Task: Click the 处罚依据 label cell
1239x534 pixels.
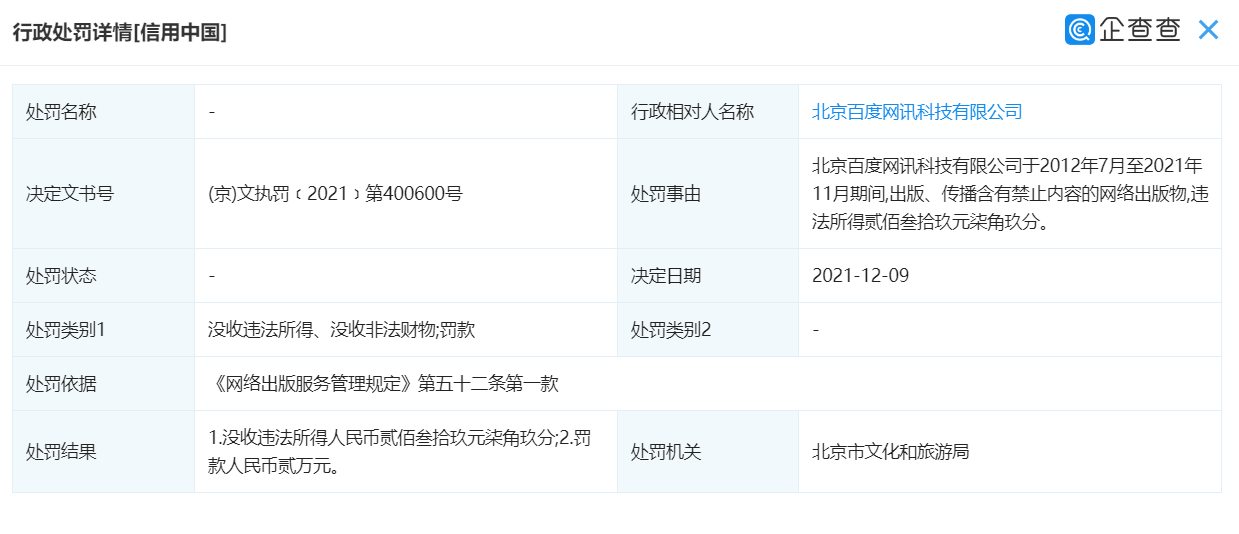Action: [x=104, y=384]
